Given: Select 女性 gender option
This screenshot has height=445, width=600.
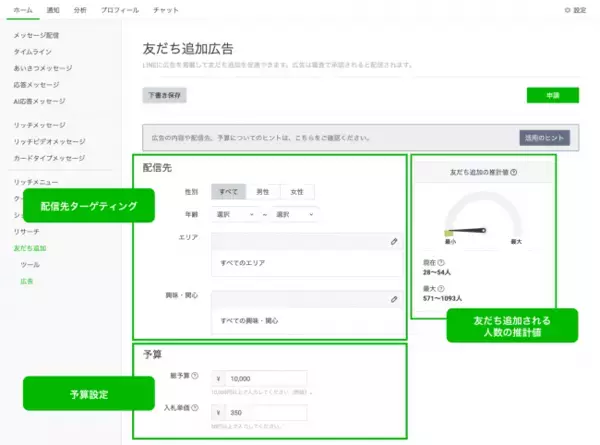Looking at the screenshot, I should 297,191.
